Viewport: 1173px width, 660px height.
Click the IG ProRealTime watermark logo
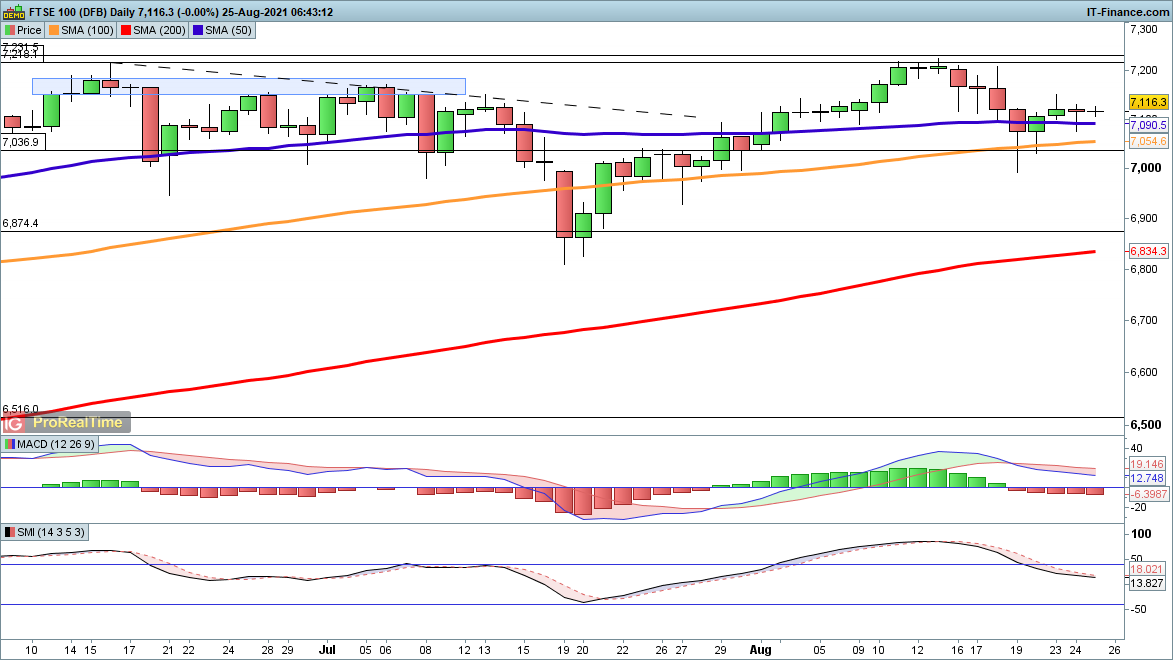coord(67,422)
